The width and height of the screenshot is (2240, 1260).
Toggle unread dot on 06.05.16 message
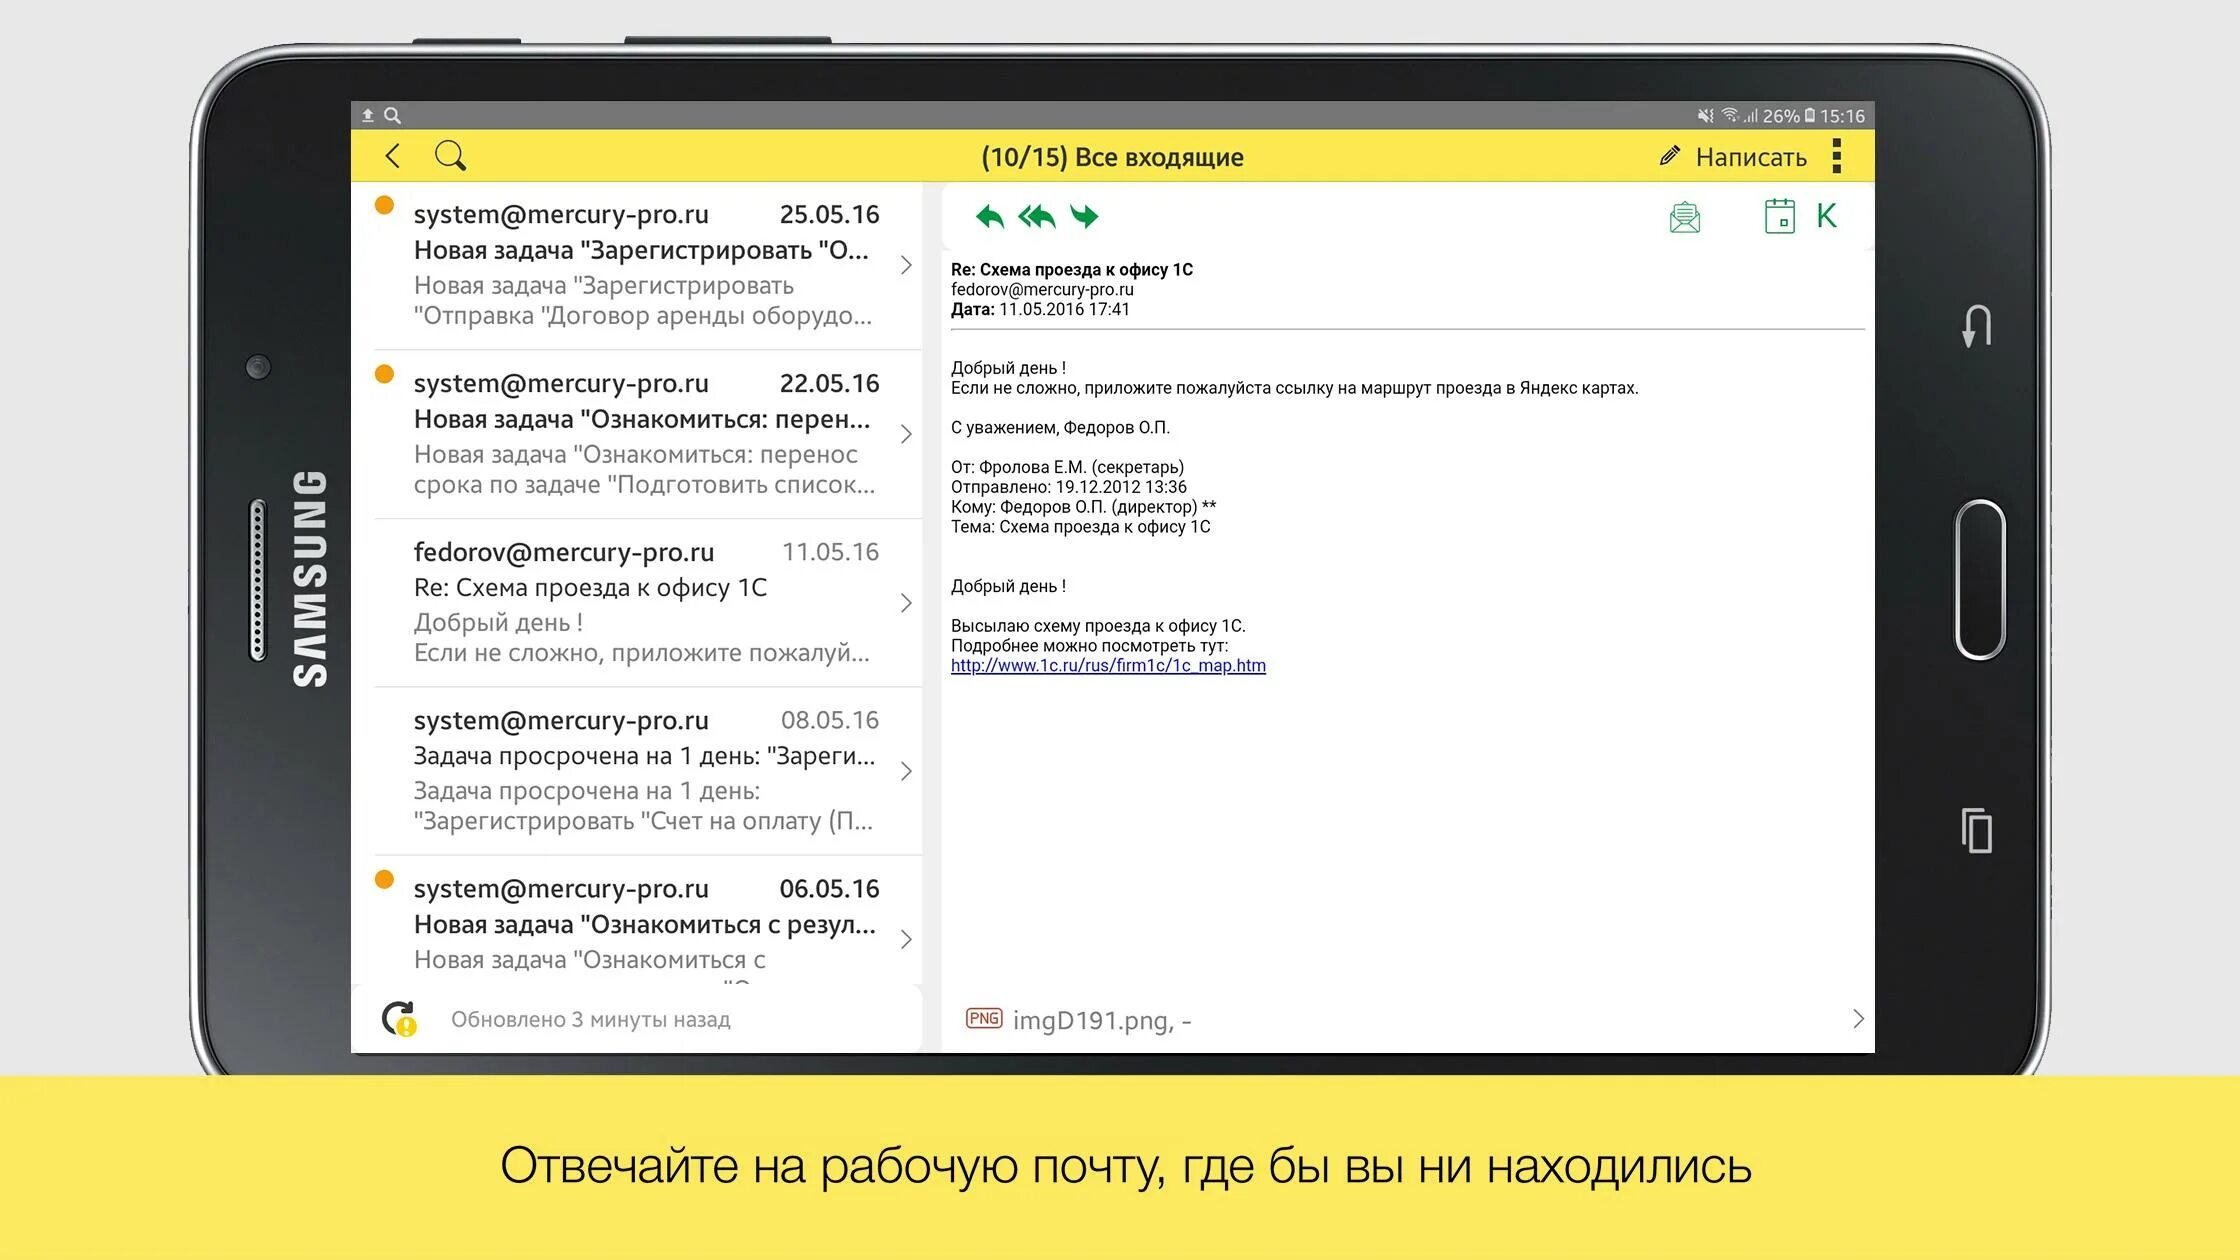point(384,880)
